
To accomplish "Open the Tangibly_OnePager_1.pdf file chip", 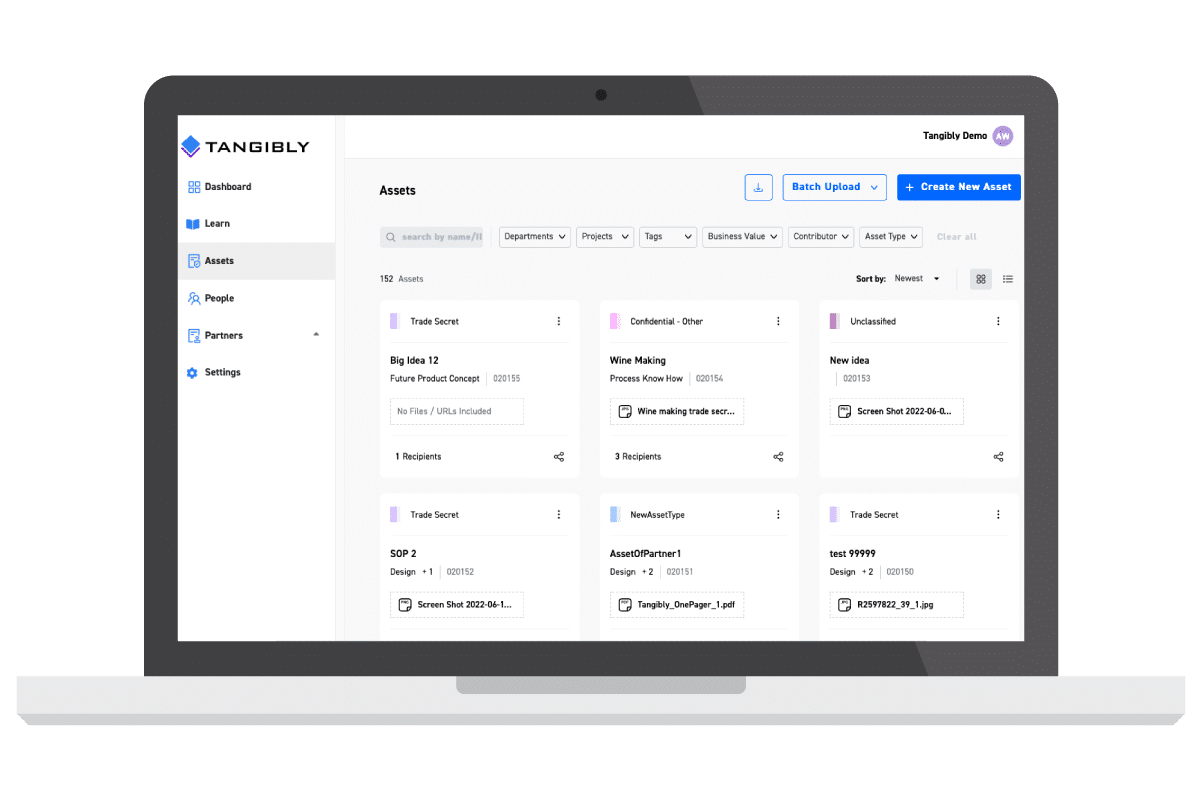I will point(676,604).
